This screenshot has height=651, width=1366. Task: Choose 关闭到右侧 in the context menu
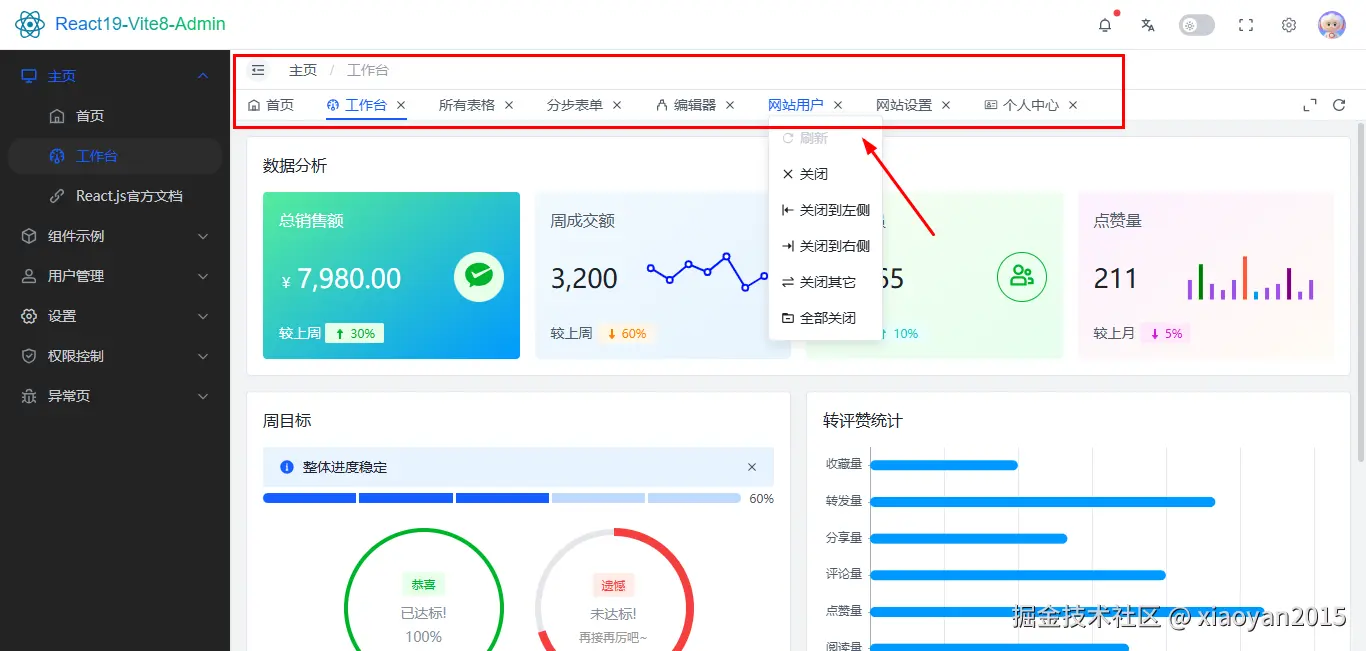826,246
